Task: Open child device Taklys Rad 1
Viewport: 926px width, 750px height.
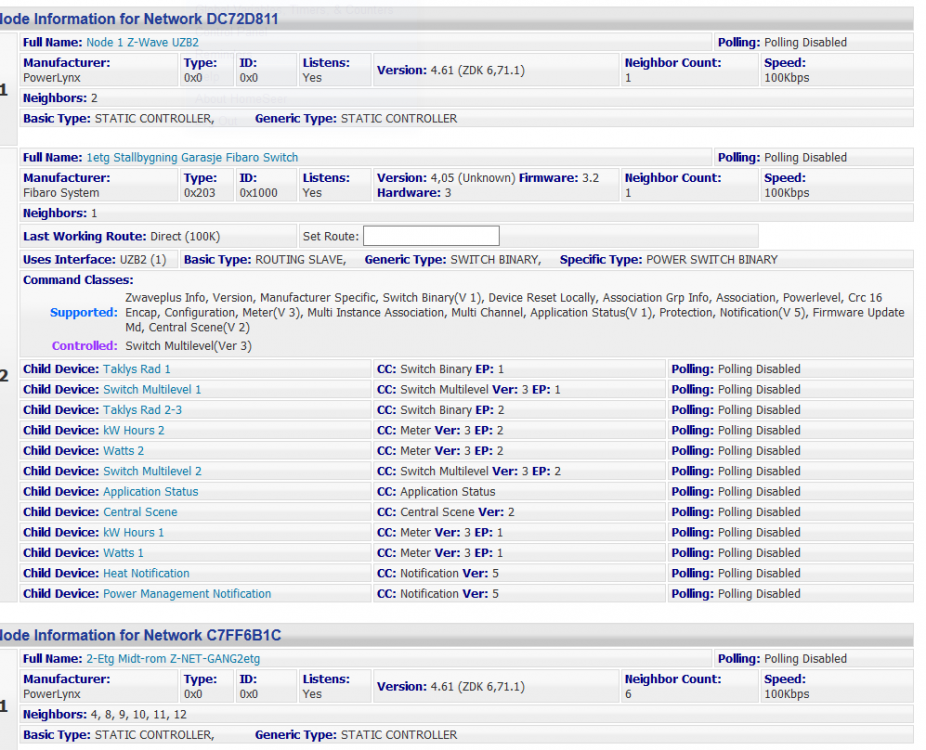Action: click(137, 369)
